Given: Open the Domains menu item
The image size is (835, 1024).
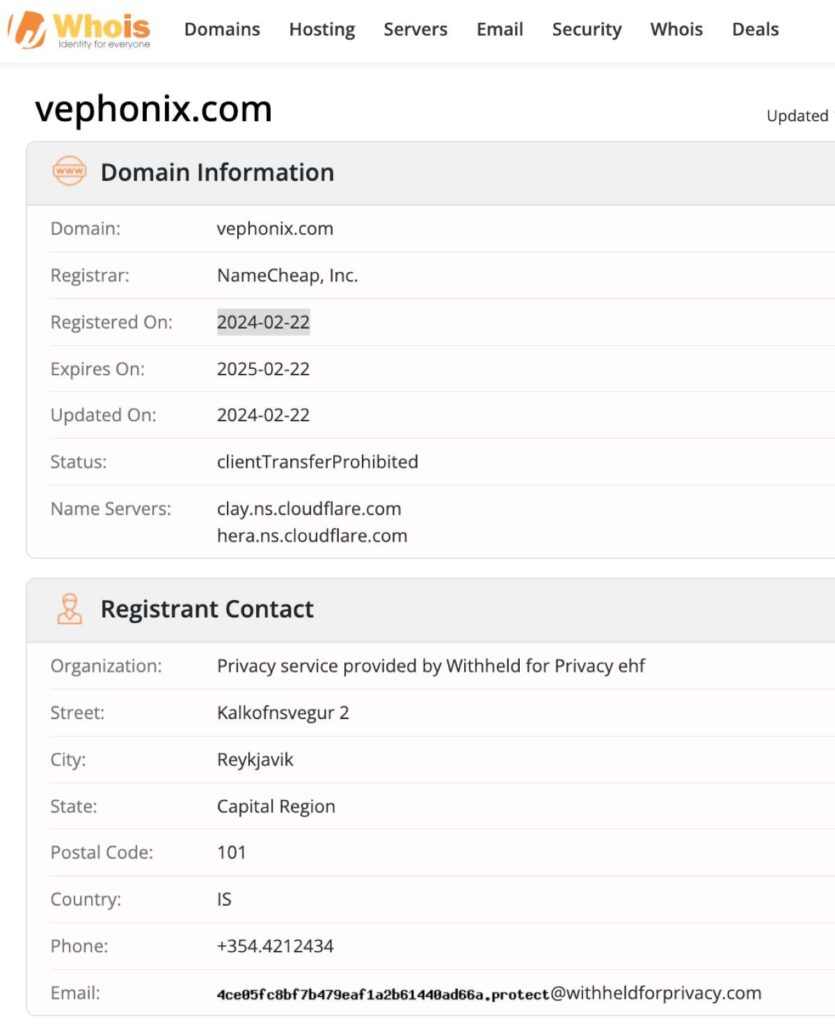Looking at the screenshot, I should pyautogui.click(x=221, y=29).
